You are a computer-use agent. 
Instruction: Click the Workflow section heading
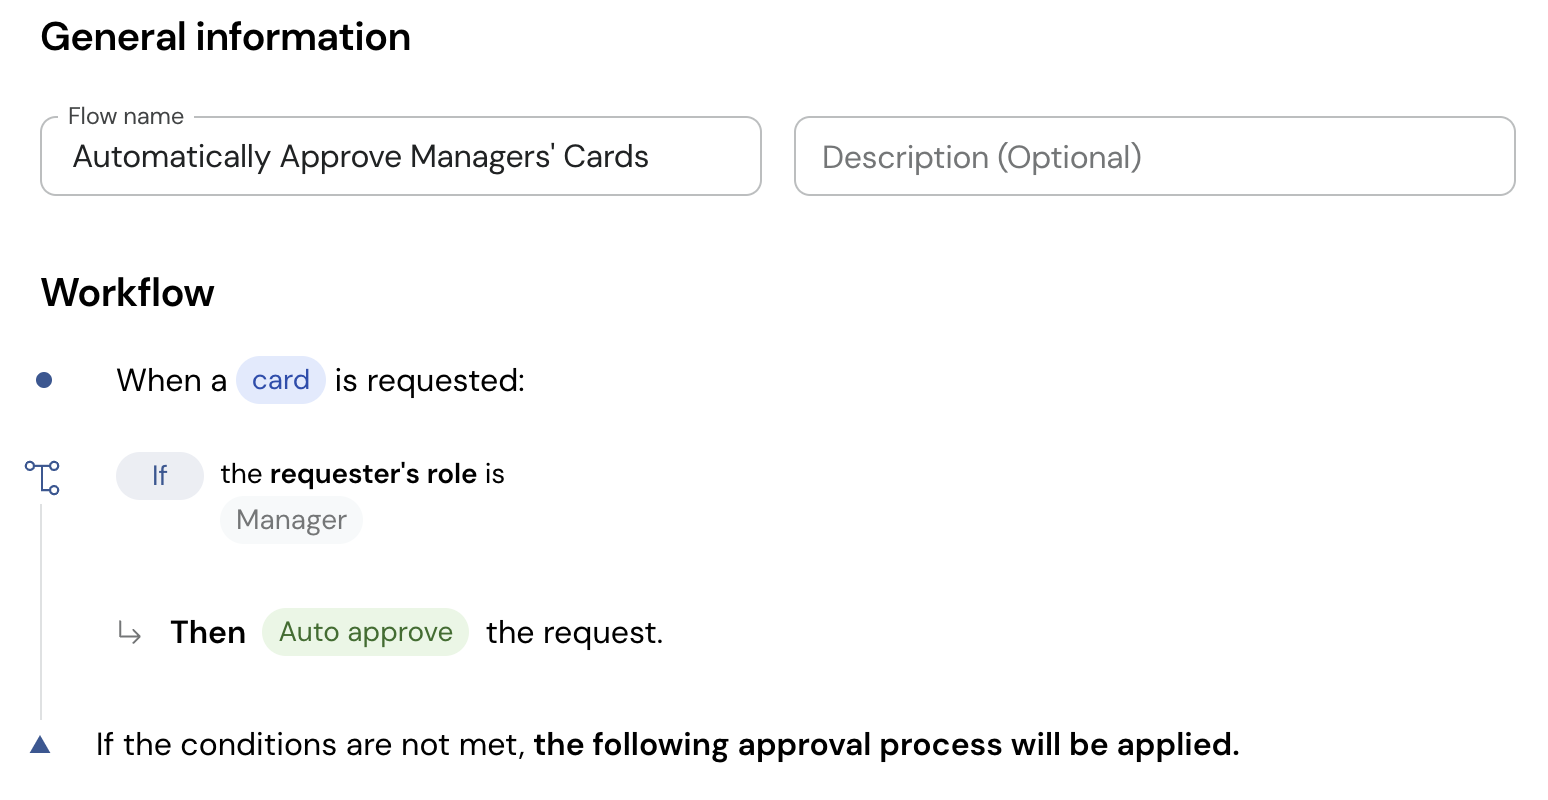point(128,293)
